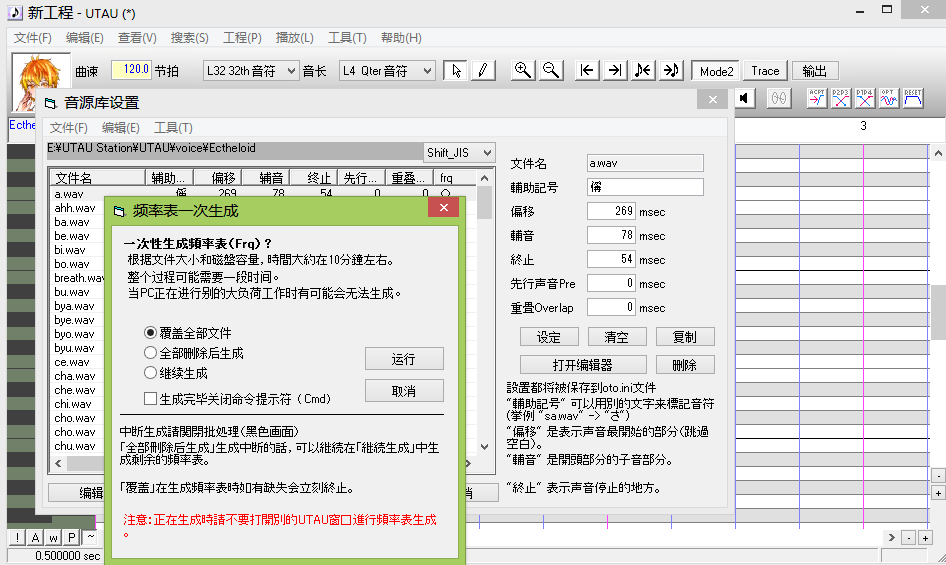Click the 偏移 field showing 269
Screen dimensions: 946x565
[611, 211]
